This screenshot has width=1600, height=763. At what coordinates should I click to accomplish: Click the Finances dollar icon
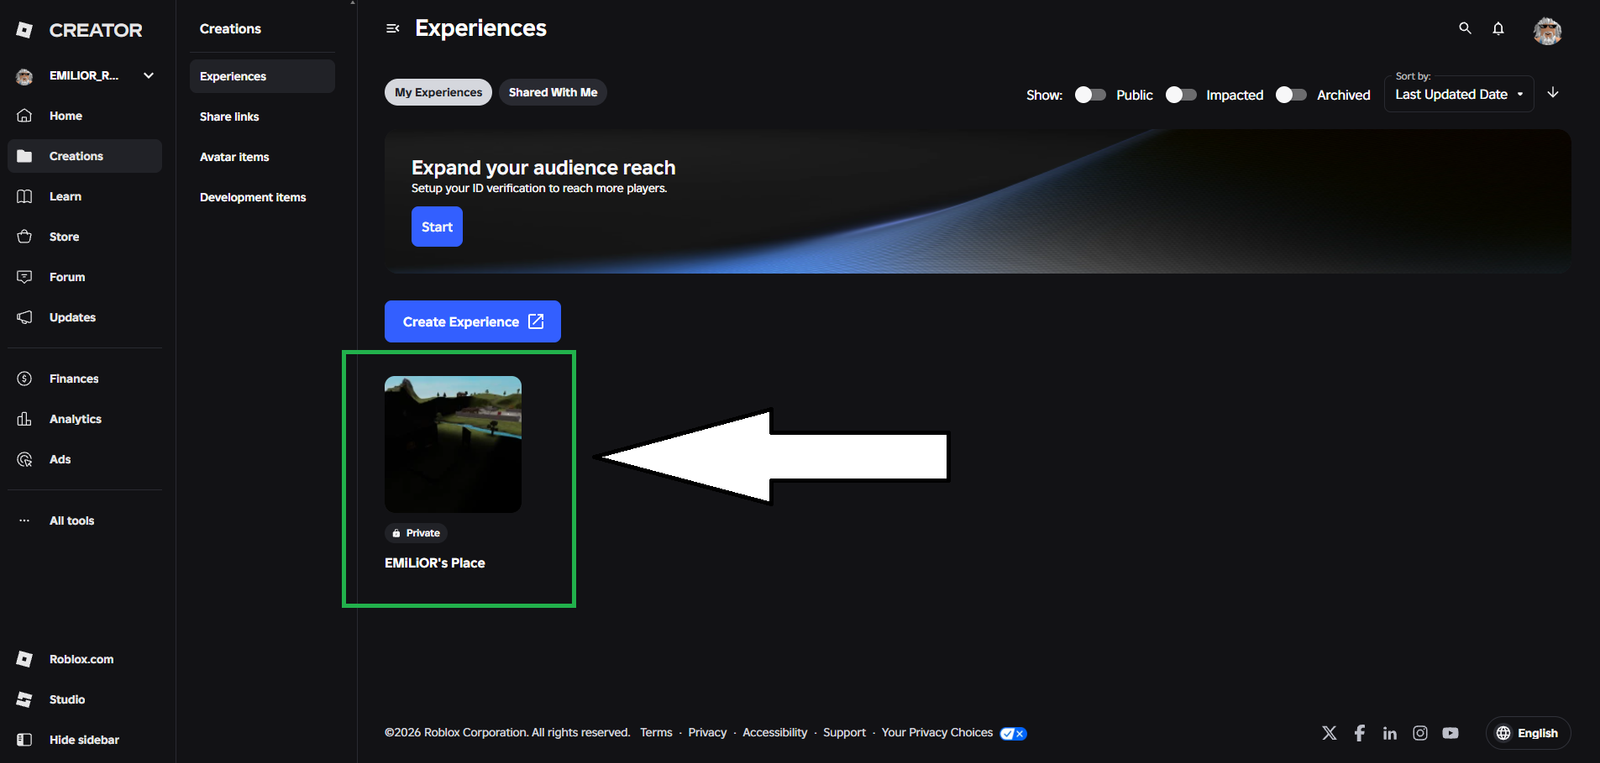pyautogui.click(x=25, y=379)
